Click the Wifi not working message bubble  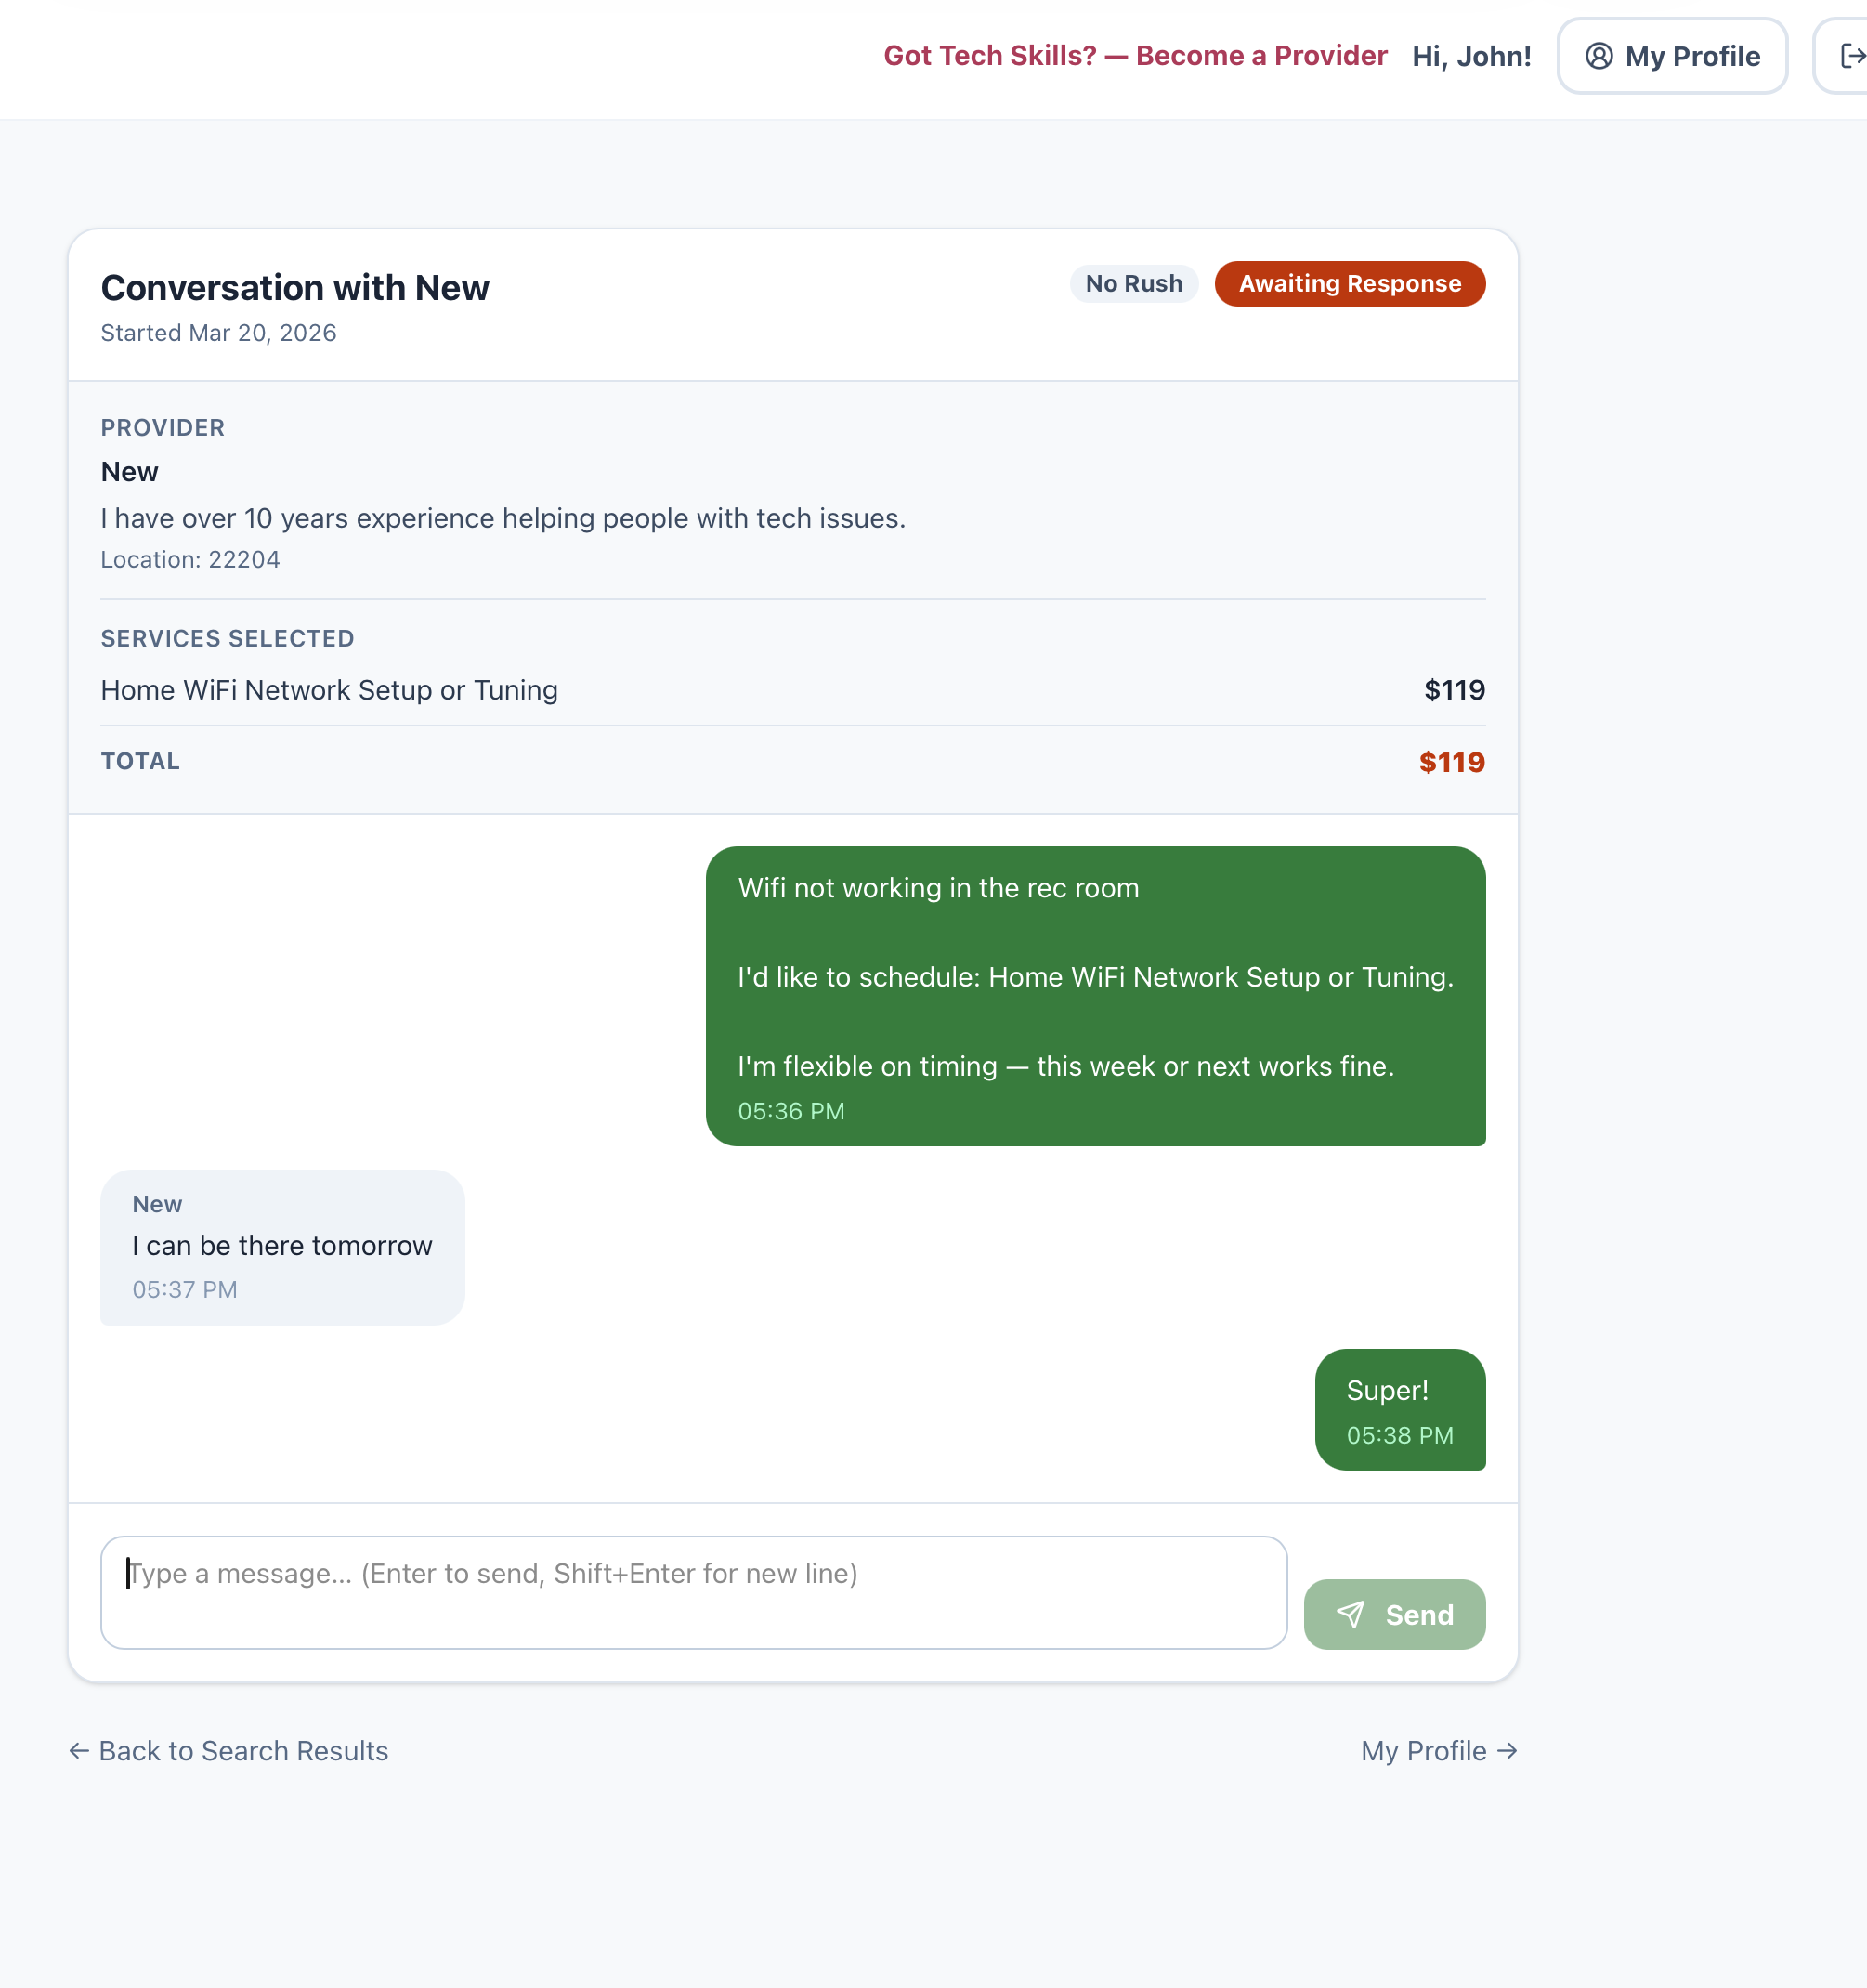point(1095,996)
